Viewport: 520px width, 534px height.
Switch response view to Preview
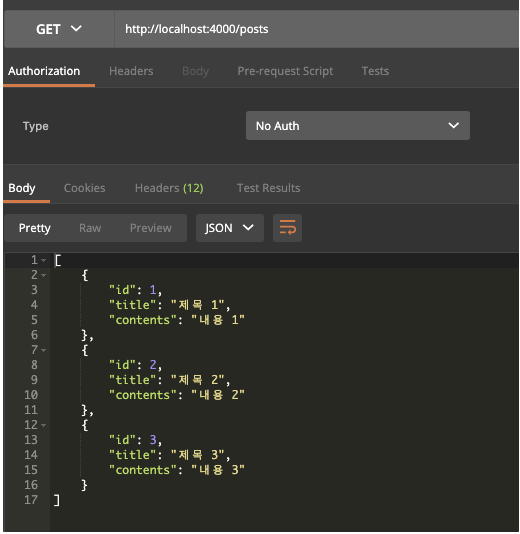coord(151,228)
